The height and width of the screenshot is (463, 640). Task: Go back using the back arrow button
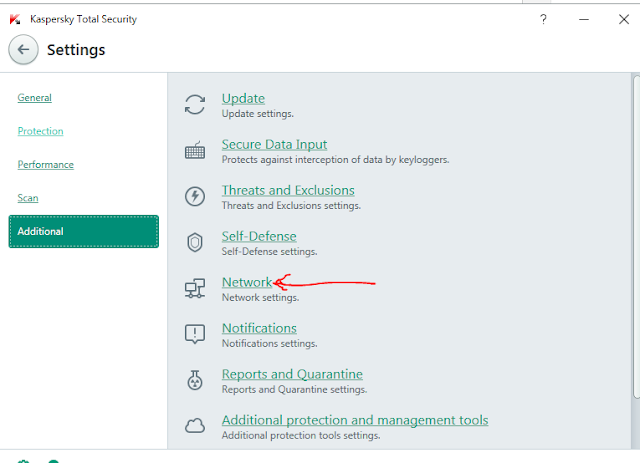coord(24,49)
